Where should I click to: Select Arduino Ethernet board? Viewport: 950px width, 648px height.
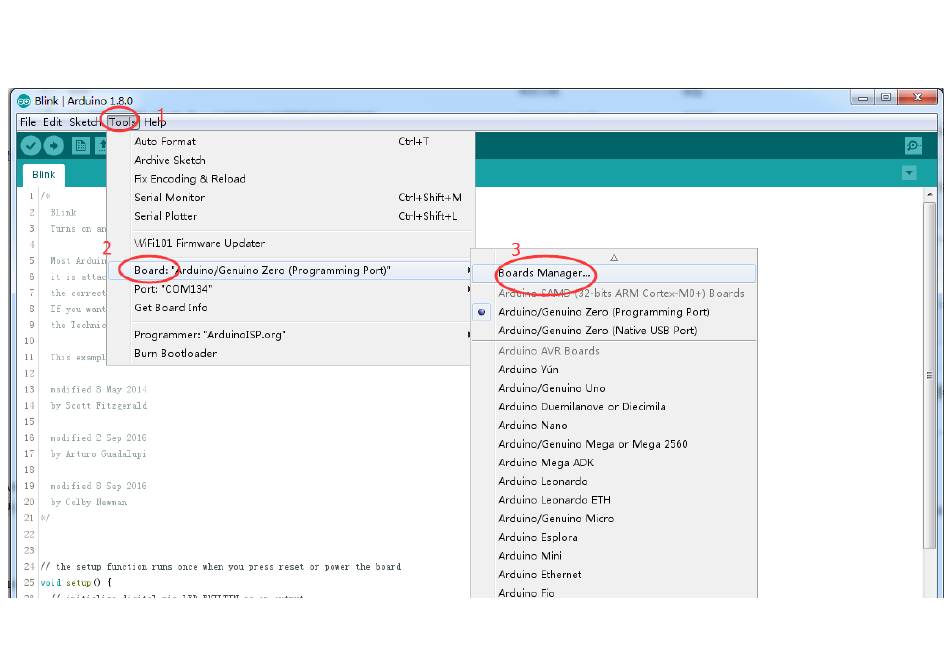(x=614, y=574)
